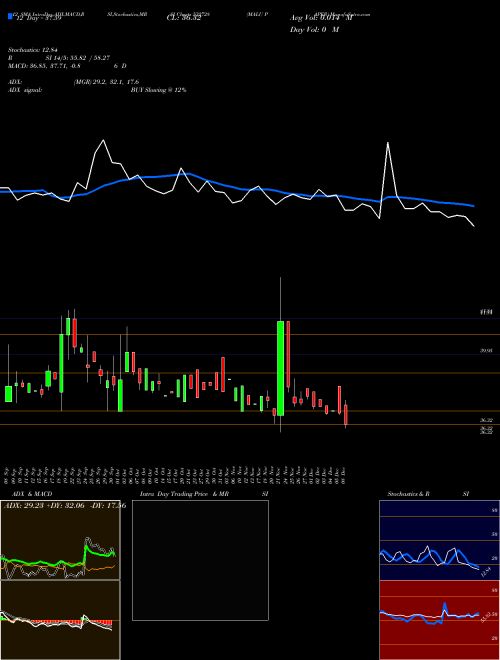The image size is (500, 660).
Task: Click the 'ADX: 29.23 +DY: 32.06 -DY: 17.56' header
Action: (x=65, y=505)
